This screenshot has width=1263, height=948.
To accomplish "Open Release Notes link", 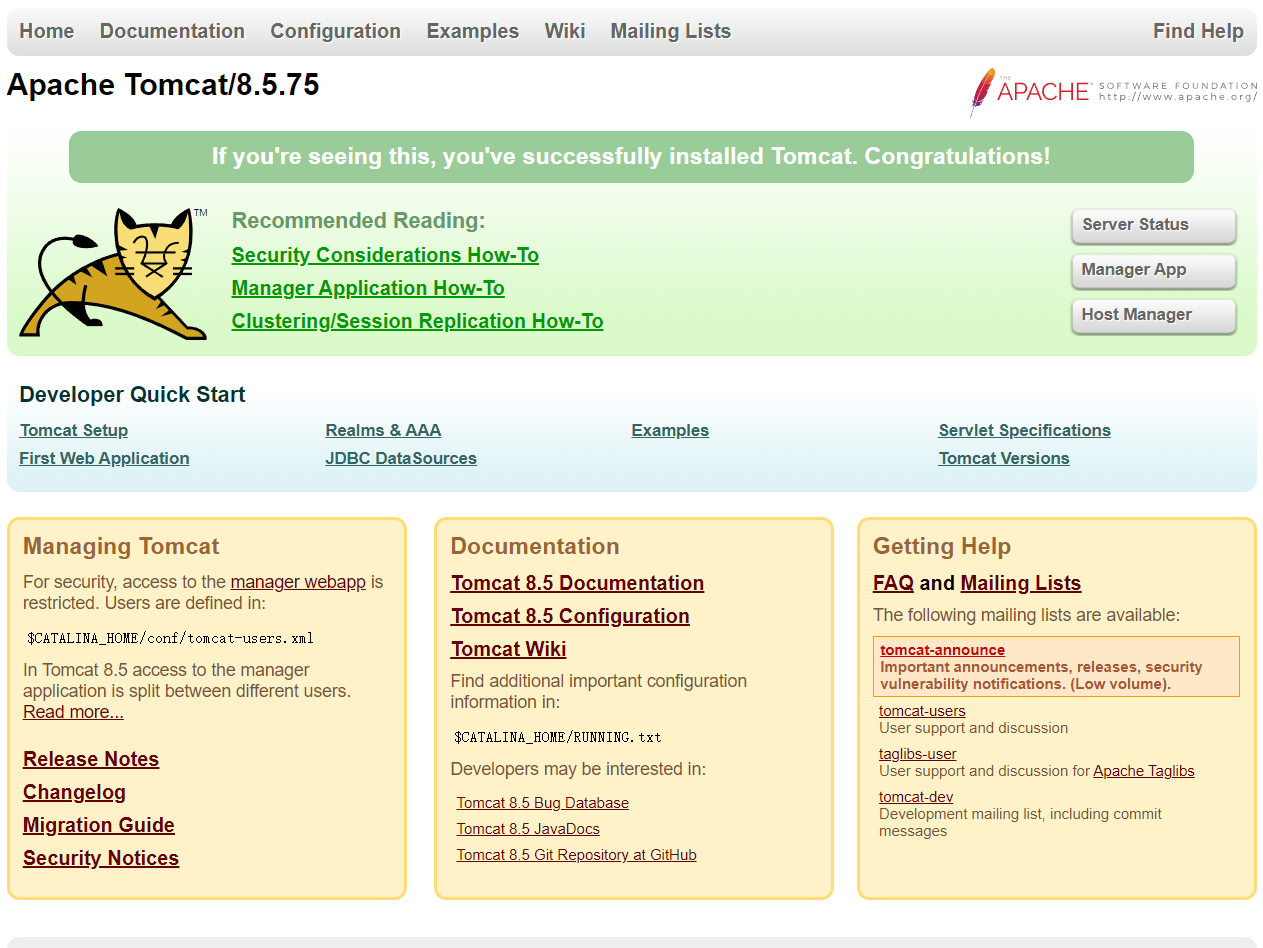I will (x=91, y=759).
